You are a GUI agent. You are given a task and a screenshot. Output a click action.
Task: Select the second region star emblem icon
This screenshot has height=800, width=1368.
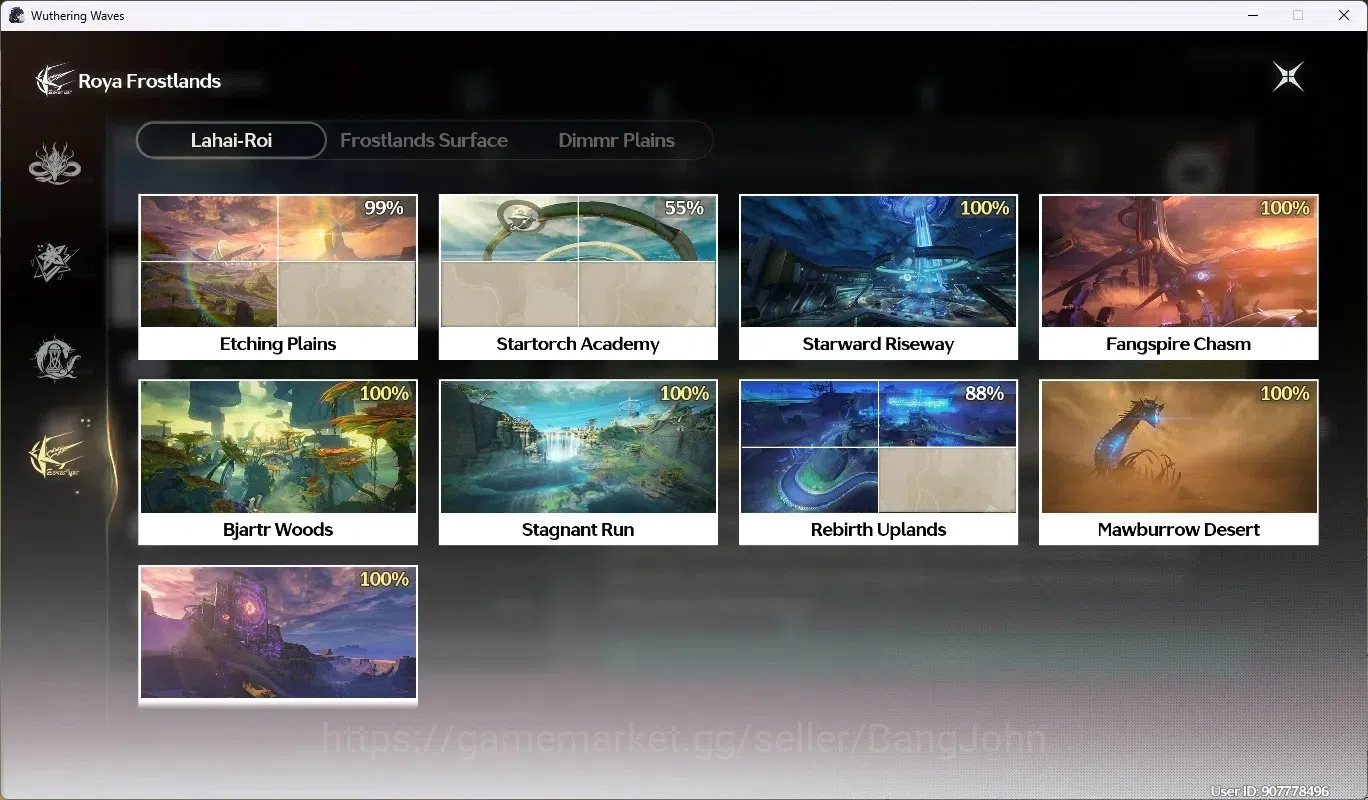pyautogui.click(x=54, y=261)
